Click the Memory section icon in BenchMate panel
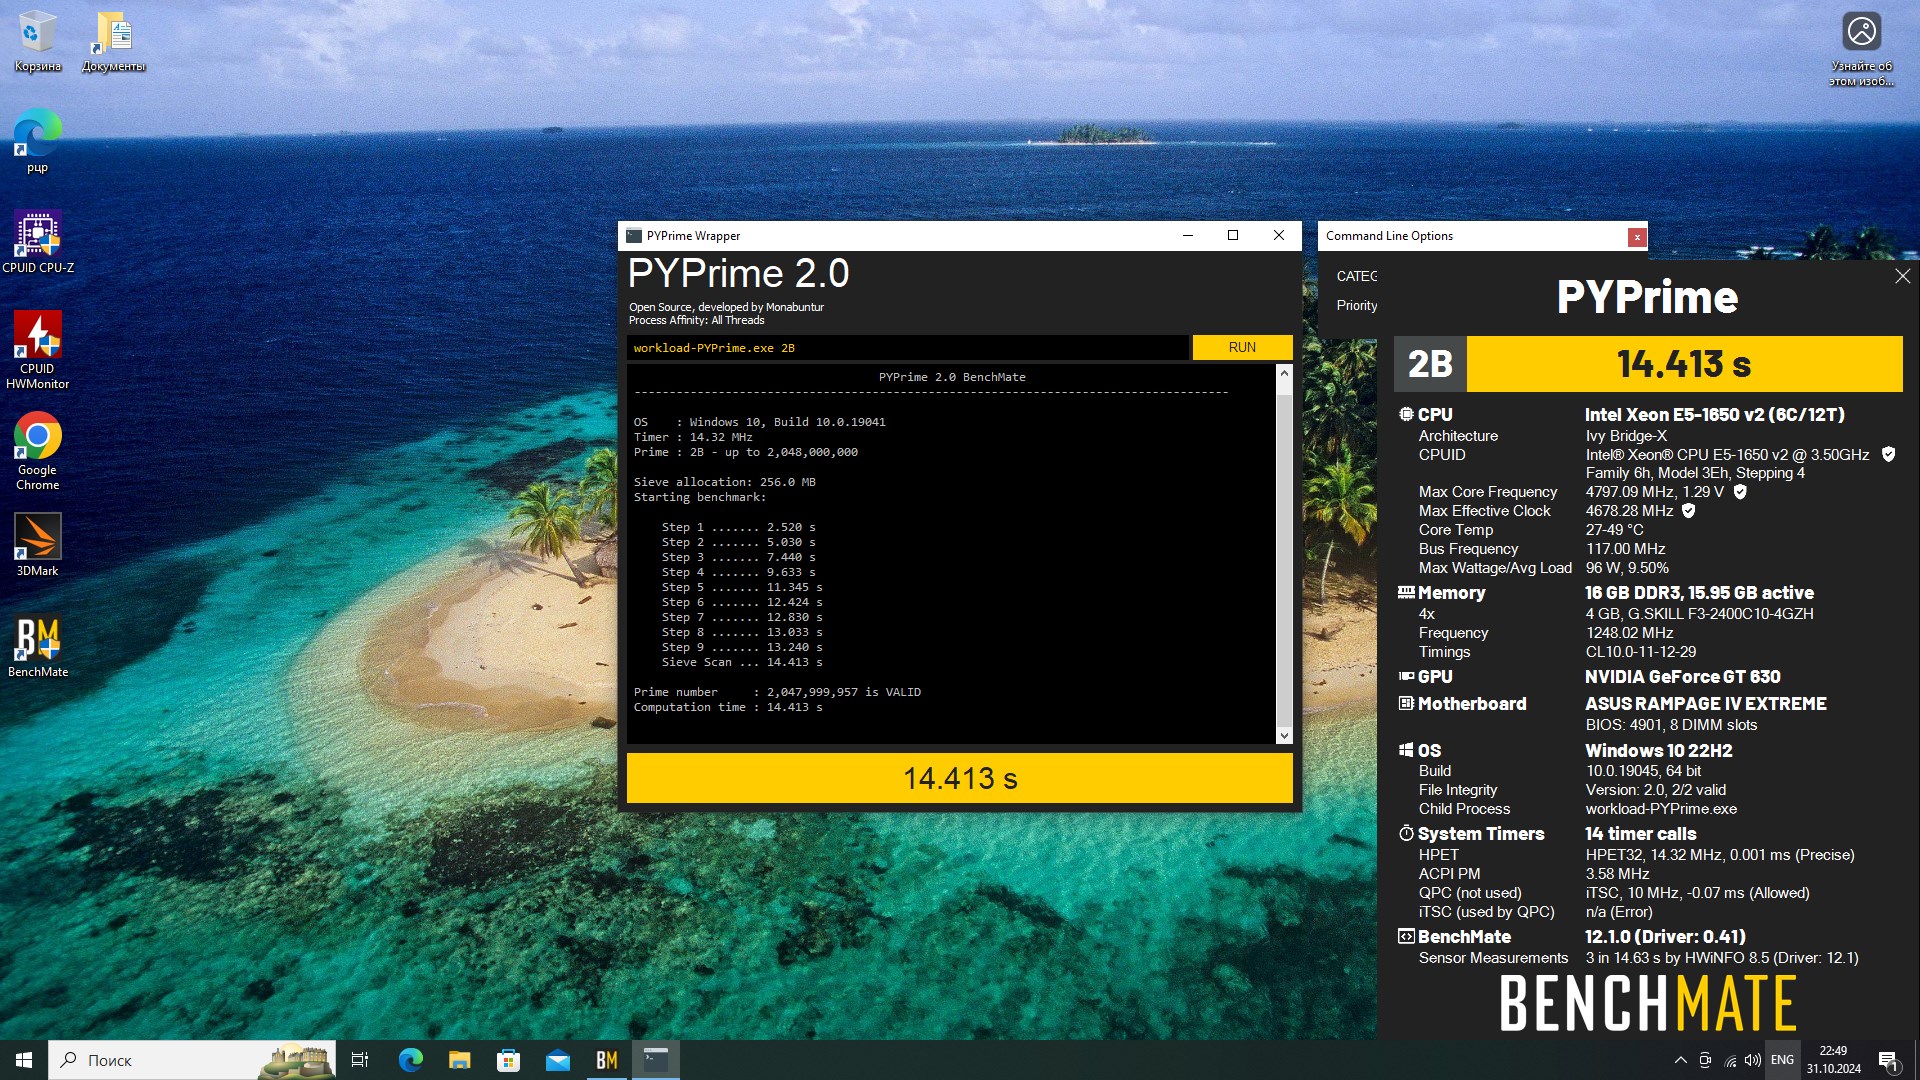Viewport: 1920px width, 1080px height. [x=1406, y=592]
